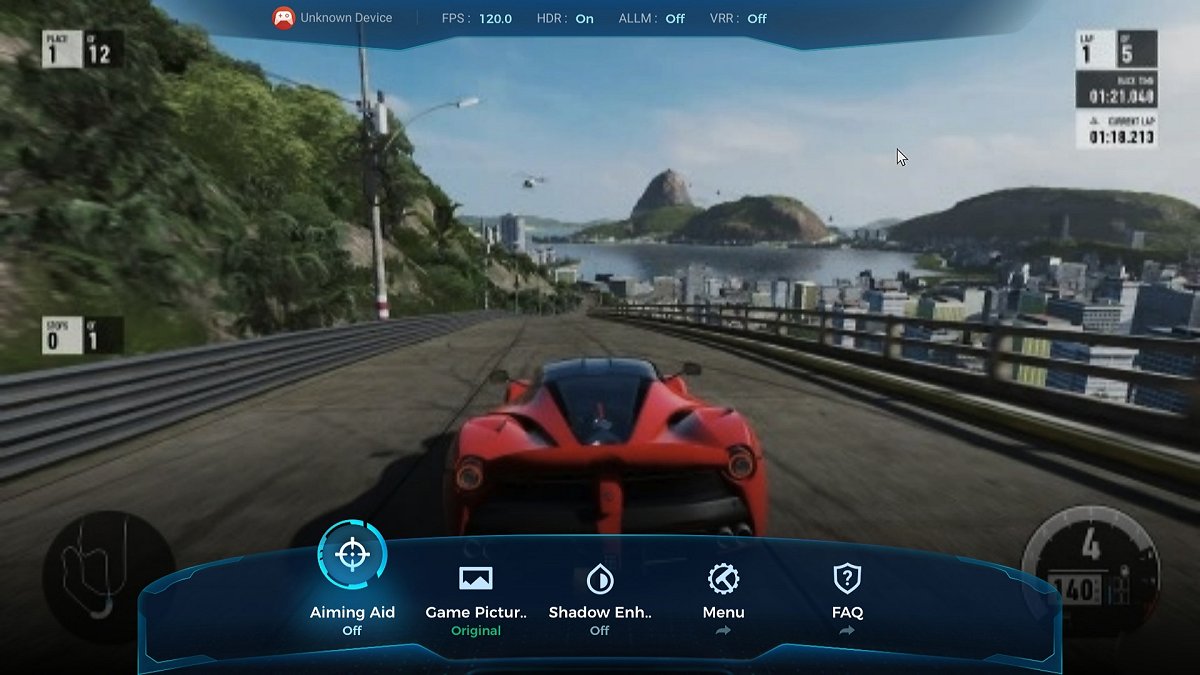The width and height of the screenshot is (1200, 675).
Task: Open the Game Picture mode icon
Action: click(476, 578)
